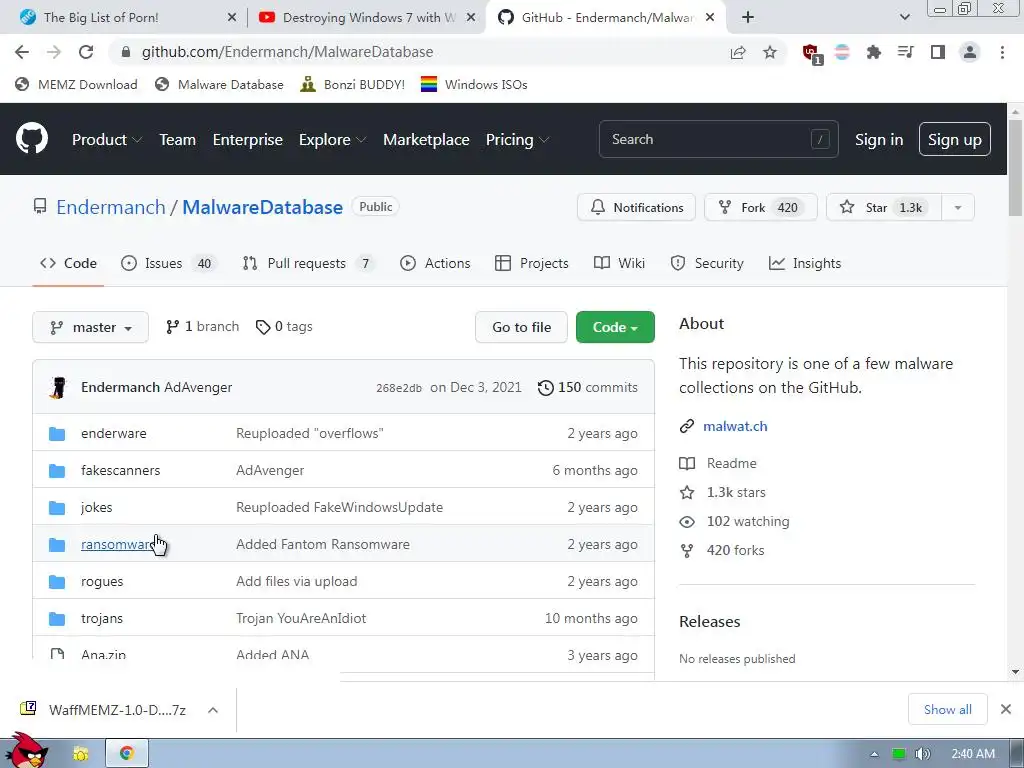Close the downloads bar with X

[x=1006, y=709]
